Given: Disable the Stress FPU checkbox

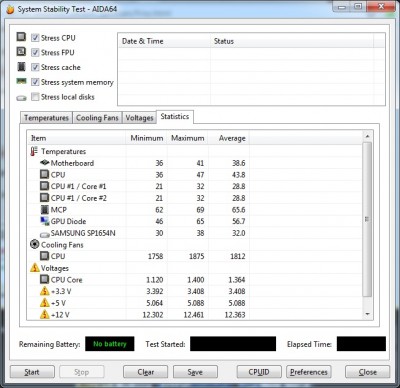Looking at the screenshot, I should 35,52.
